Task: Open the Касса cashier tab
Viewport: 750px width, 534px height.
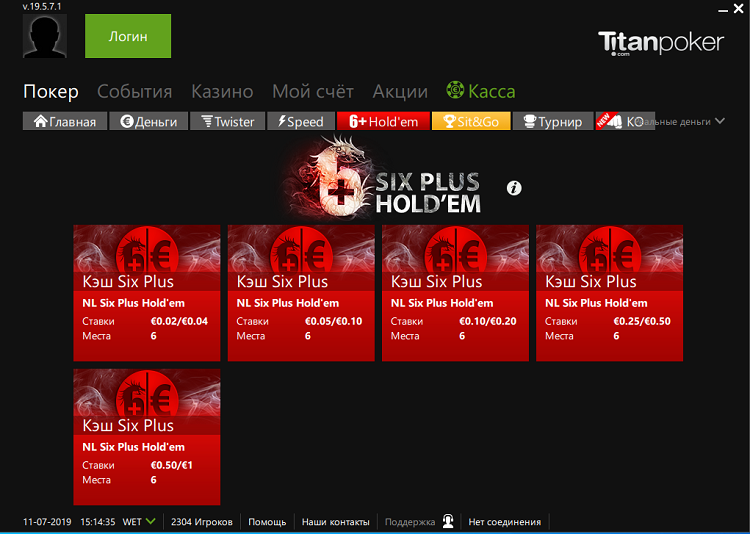Action: coord(481,92)
